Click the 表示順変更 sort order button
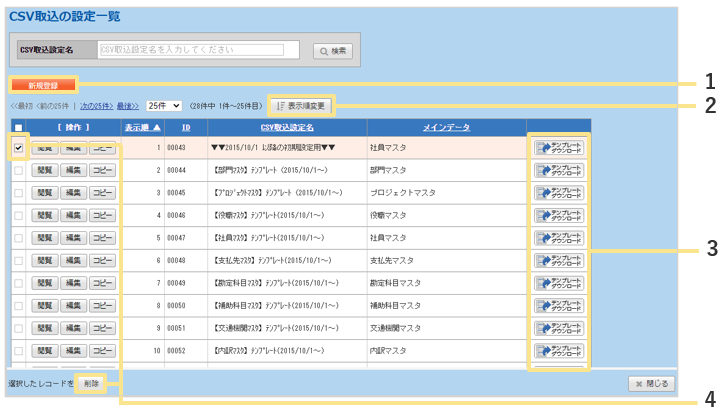Screen dimensions: 728x411 pyautogui.click(x=301, y=105)
